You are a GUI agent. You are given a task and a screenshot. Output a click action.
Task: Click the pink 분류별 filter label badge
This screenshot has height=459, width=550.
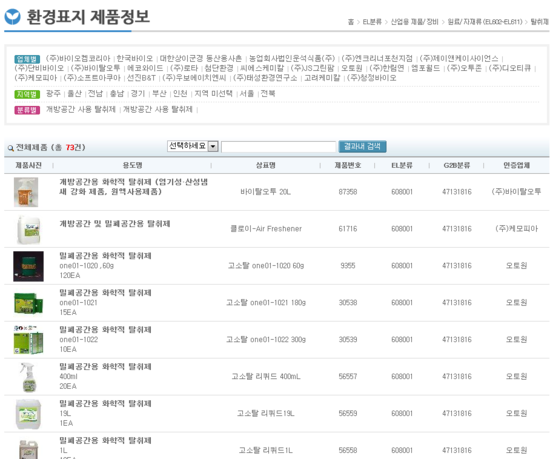[27, 110]
